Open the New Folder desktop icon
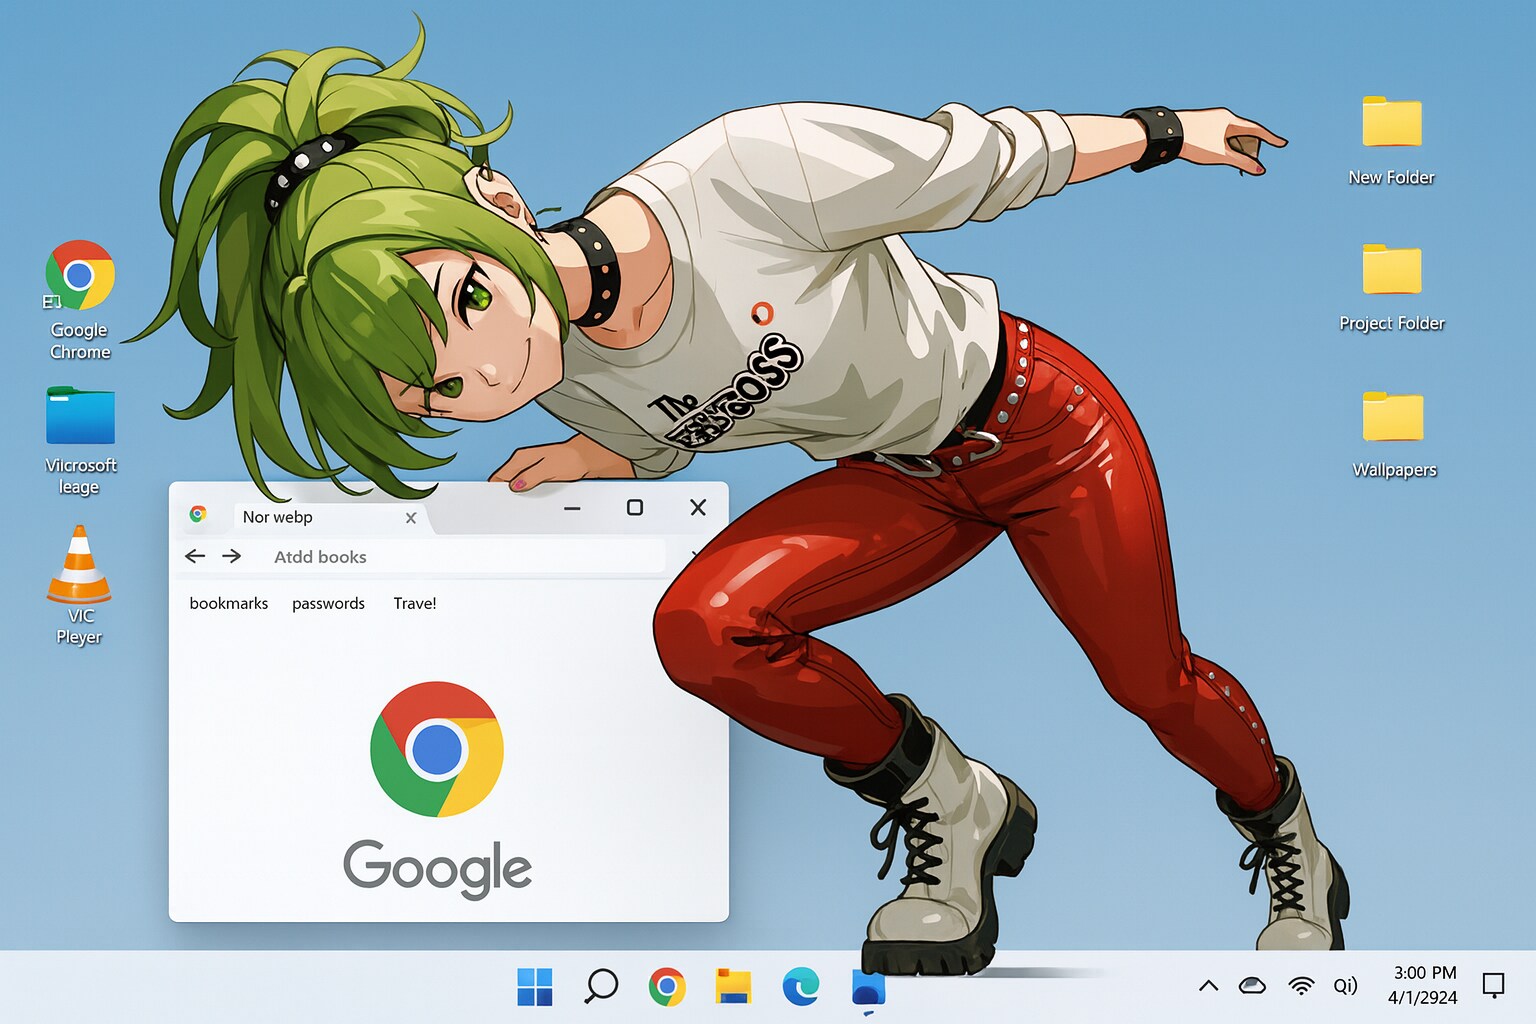The width and height of the screenshot is (1536, 1024). [1391, 123]
